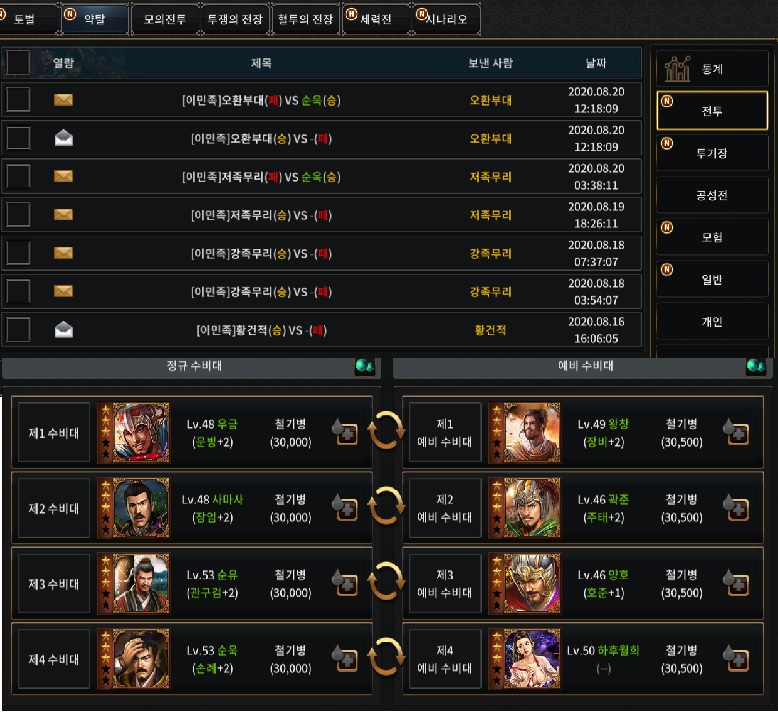
Task: Switch to the 약탈 tab
Action: pos(95,19)
